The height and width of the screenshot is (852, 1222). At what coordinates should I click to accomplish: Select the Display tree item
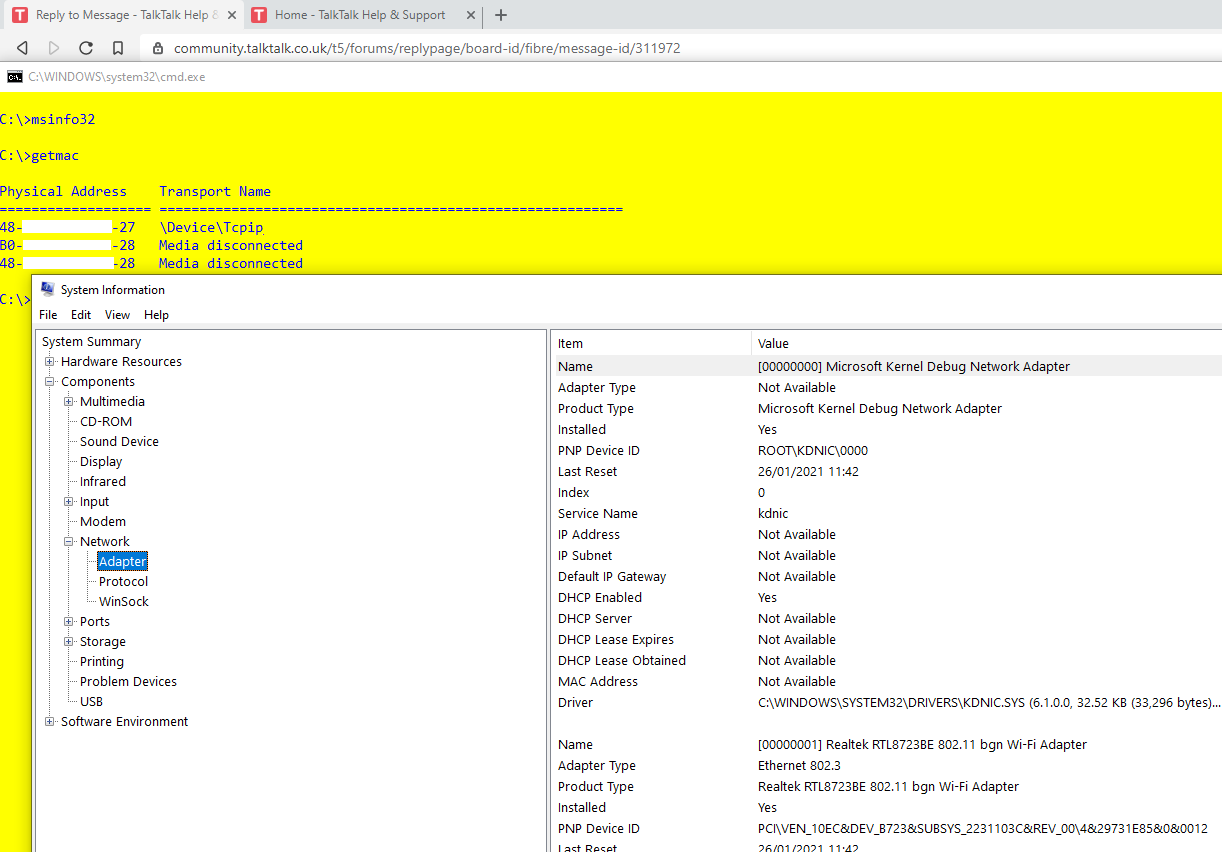click(101, 462)
